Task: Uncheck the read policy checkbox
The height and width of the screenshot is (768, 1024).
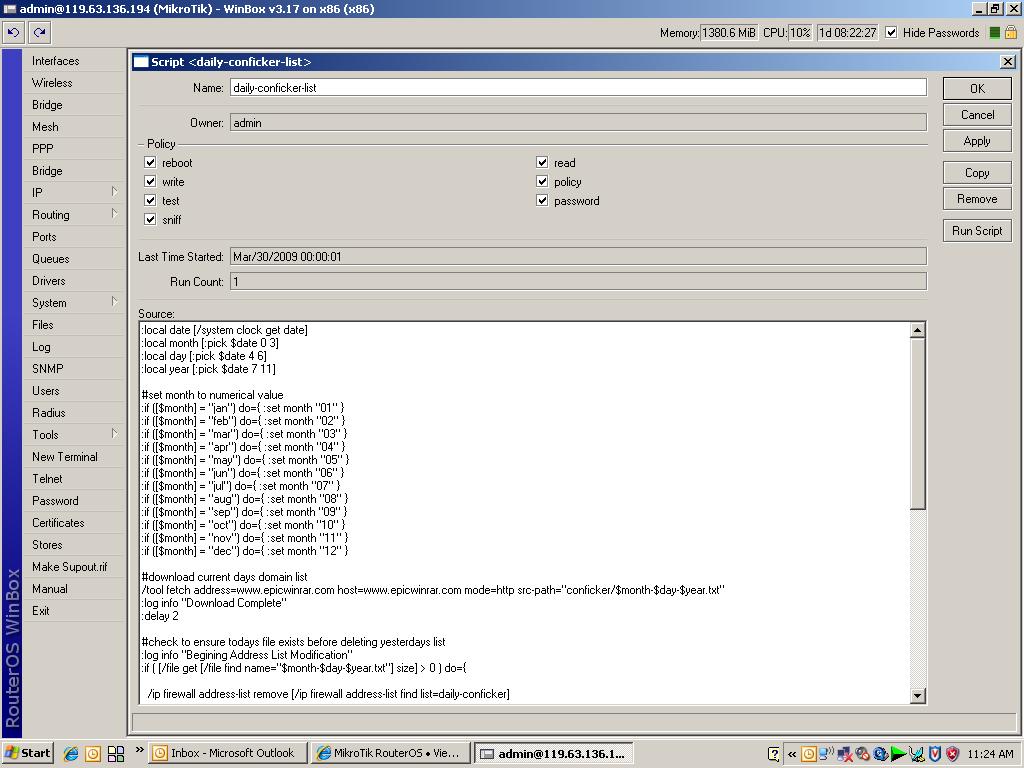Action: (x=542, y=162)
